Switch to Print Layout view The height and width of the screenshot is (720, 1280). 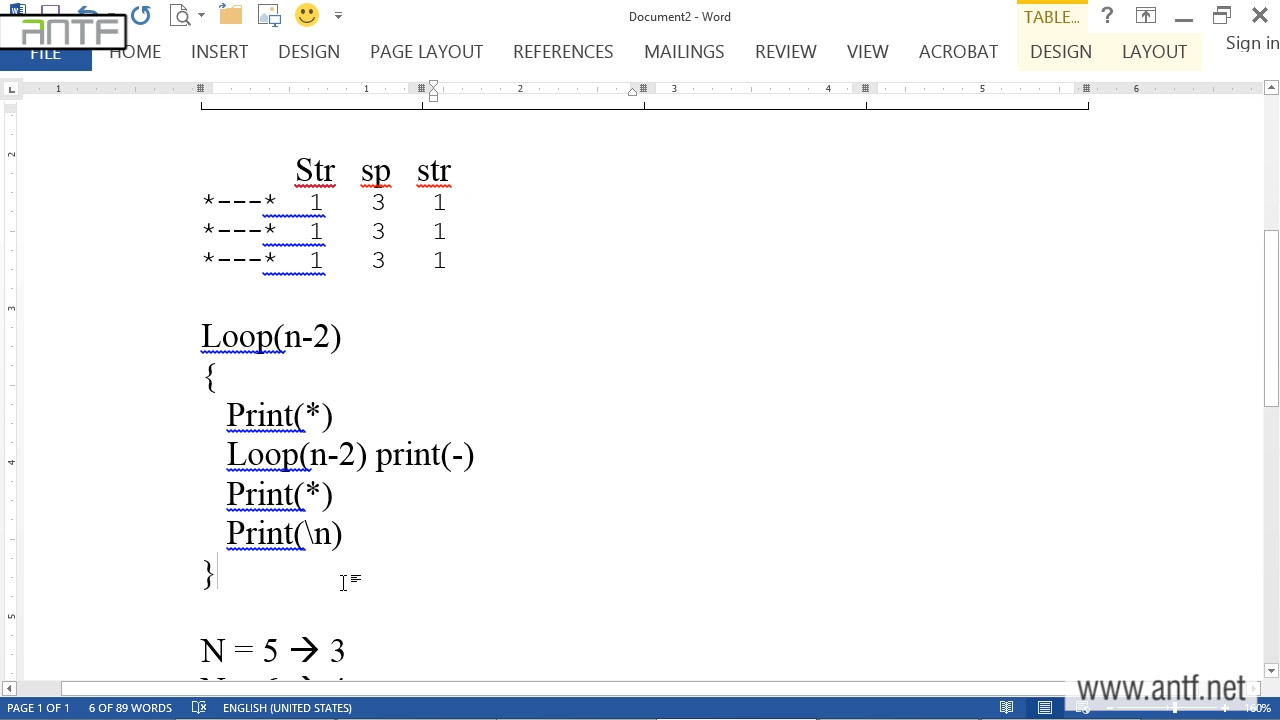tap(1045, 708)
